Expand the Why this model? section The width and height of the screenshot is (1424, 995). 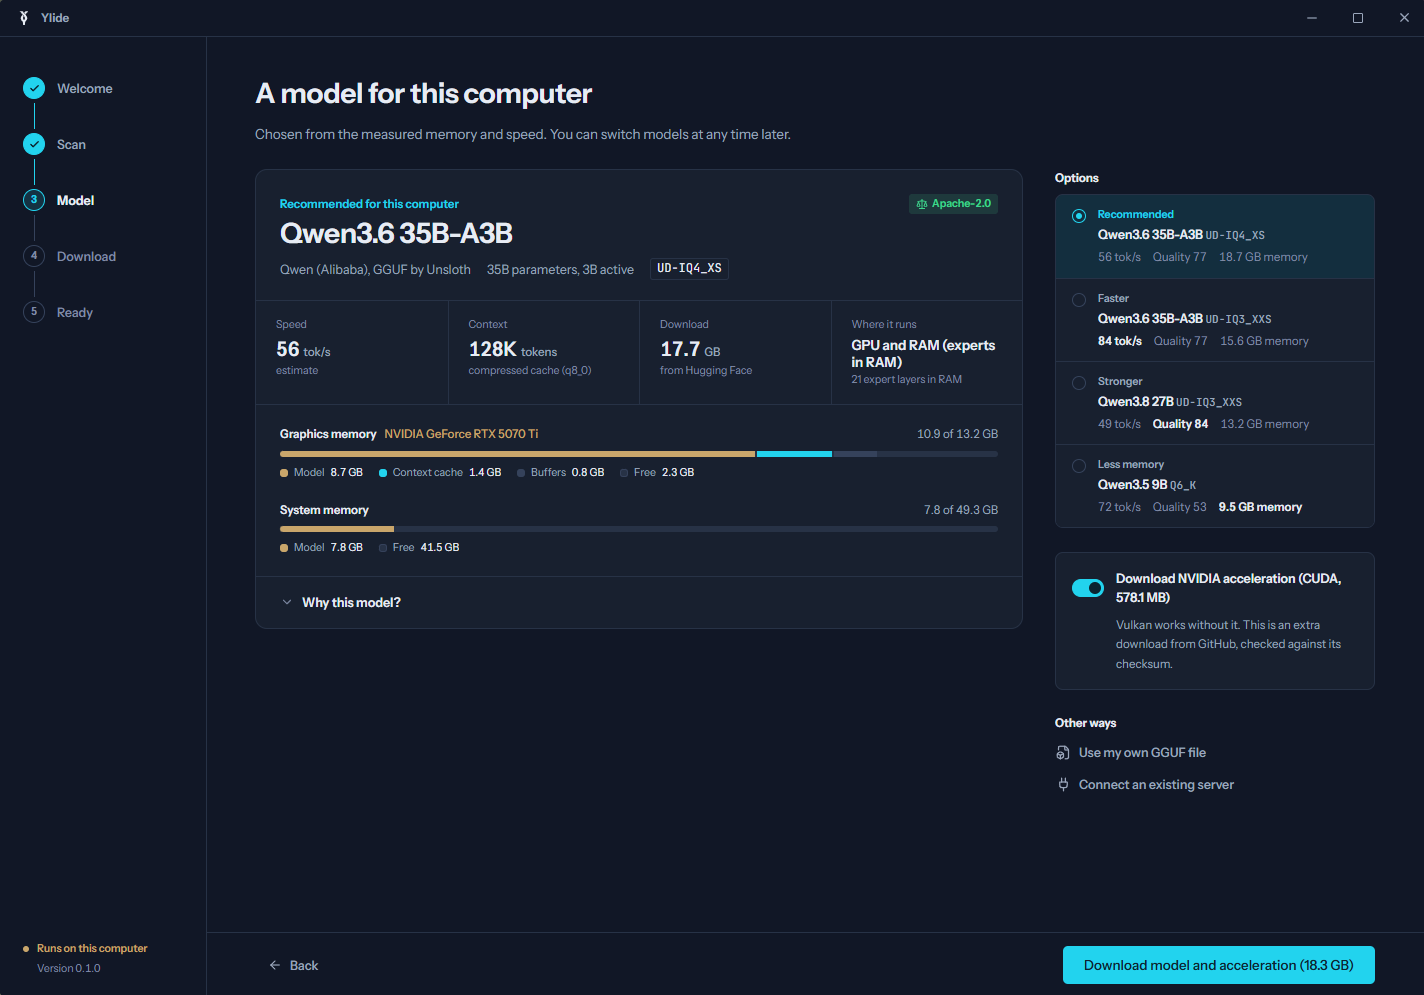pos(639,602)
